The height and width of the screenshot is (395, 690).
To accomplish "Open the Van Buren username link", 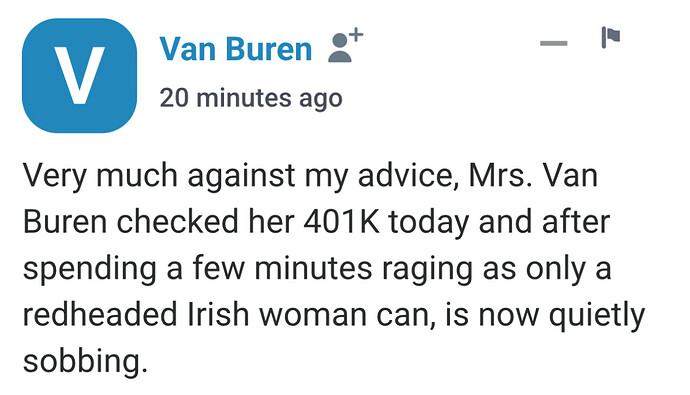I will [236, 49].
